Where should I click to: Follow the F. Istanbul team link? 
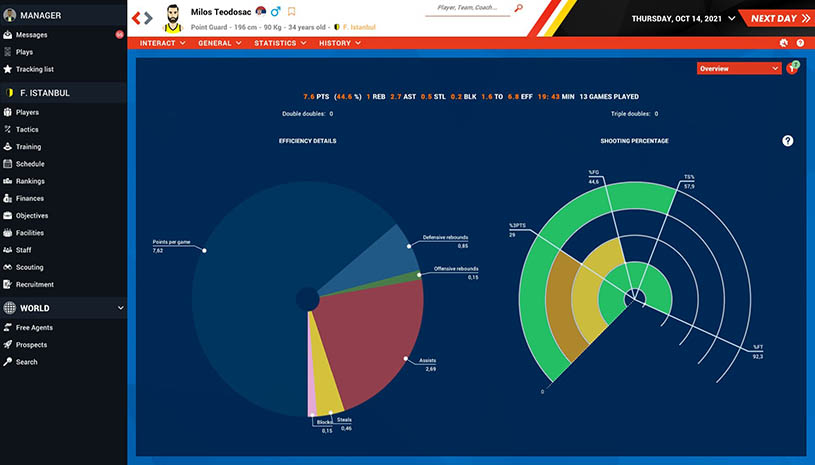[361, 27]
